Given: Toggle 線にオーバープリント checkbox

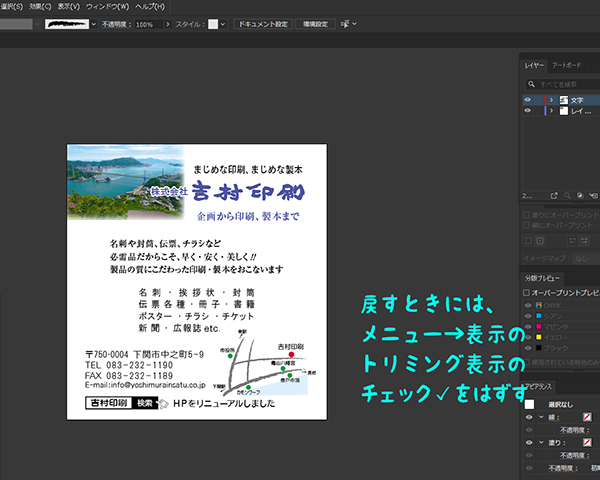Looking at the screenshot, I should pos(527,225).
